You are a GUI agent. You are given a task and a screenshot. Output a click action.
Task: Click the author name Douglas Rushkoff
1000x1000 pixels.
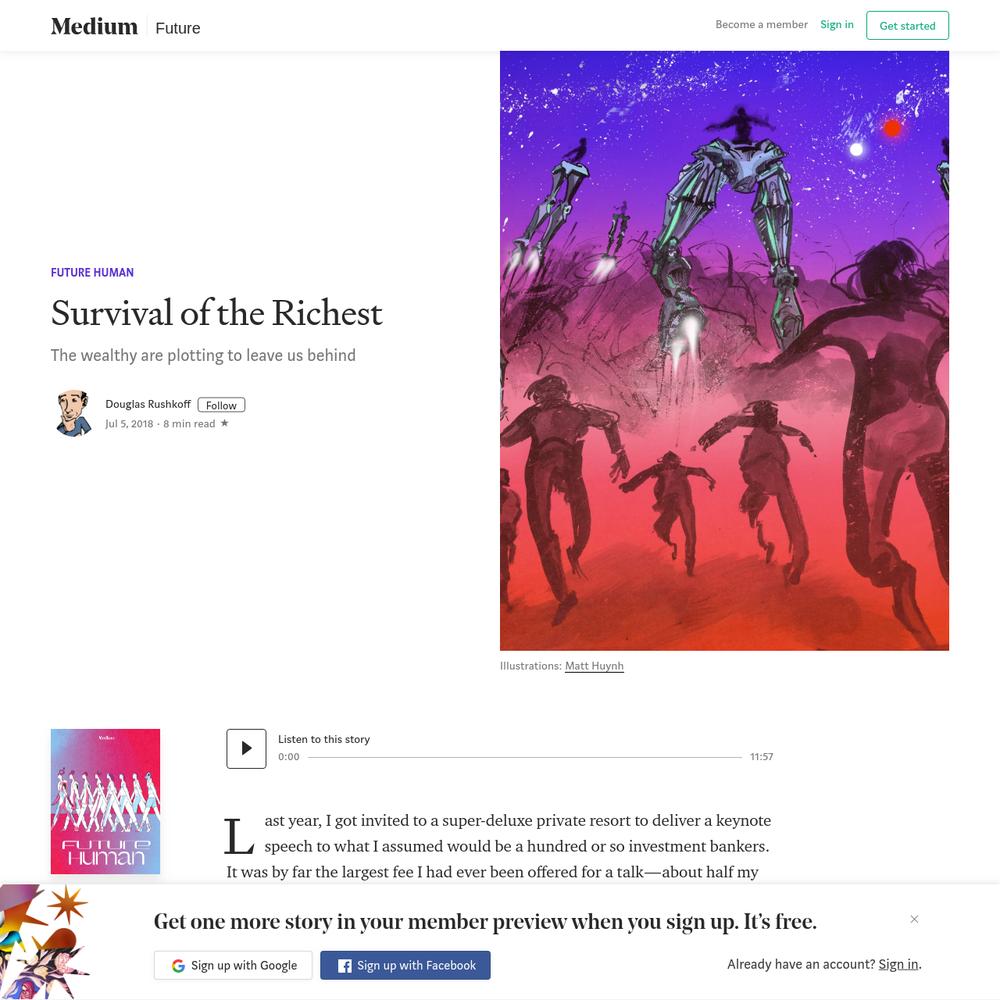(x=148, y=404)
